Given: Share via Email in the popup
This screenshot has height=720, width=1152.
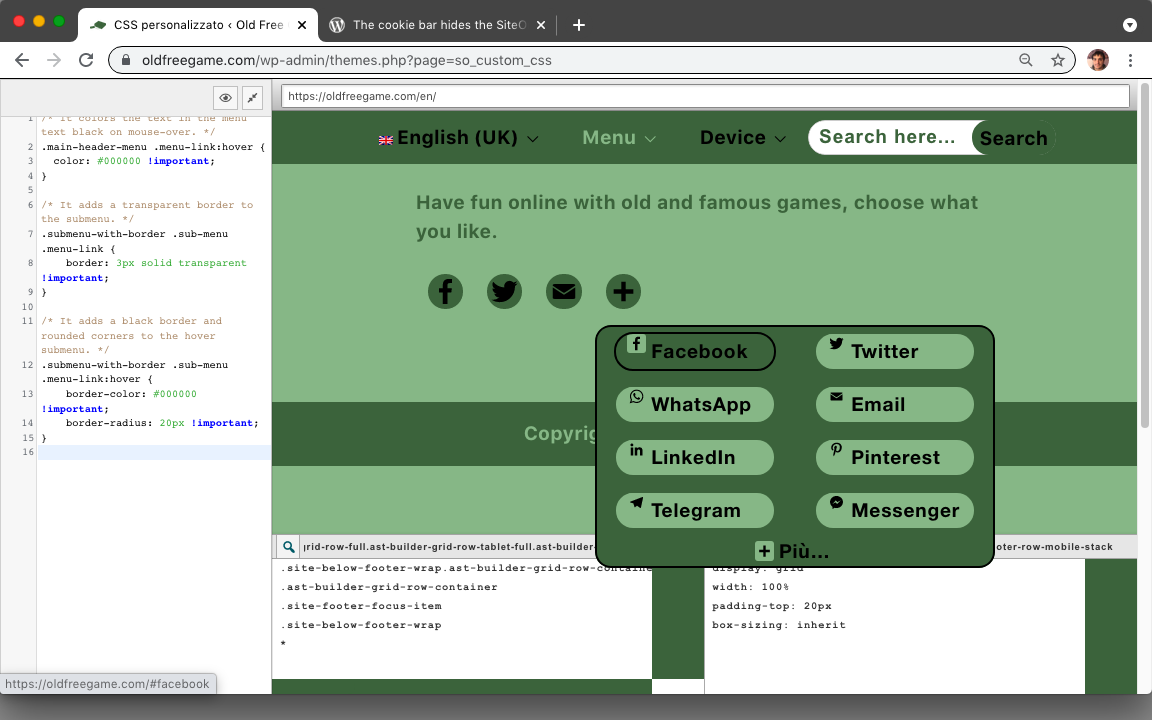Looking at the screenshot, I should pos(895,404).
